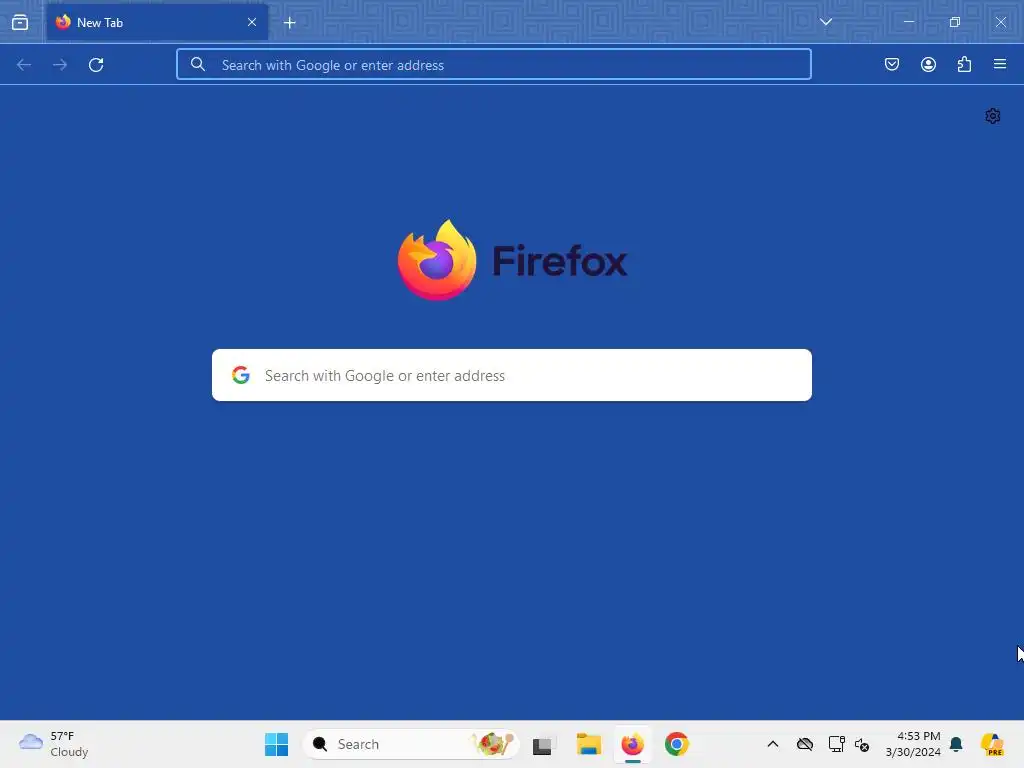Go forward with Forward arrow
Screen dimensions: 1024x768
click(x=60, y=65)
